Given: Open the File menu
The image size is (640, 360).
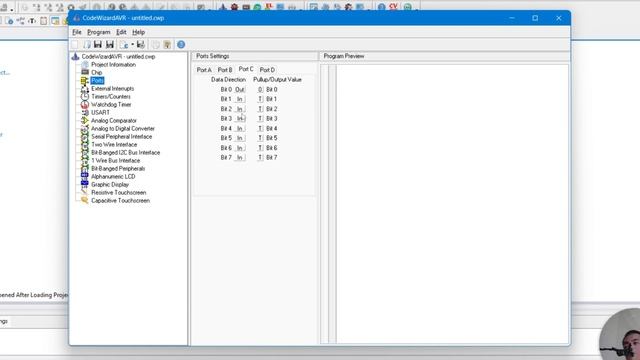Looking at the screenshot, I should click(77, 32).
